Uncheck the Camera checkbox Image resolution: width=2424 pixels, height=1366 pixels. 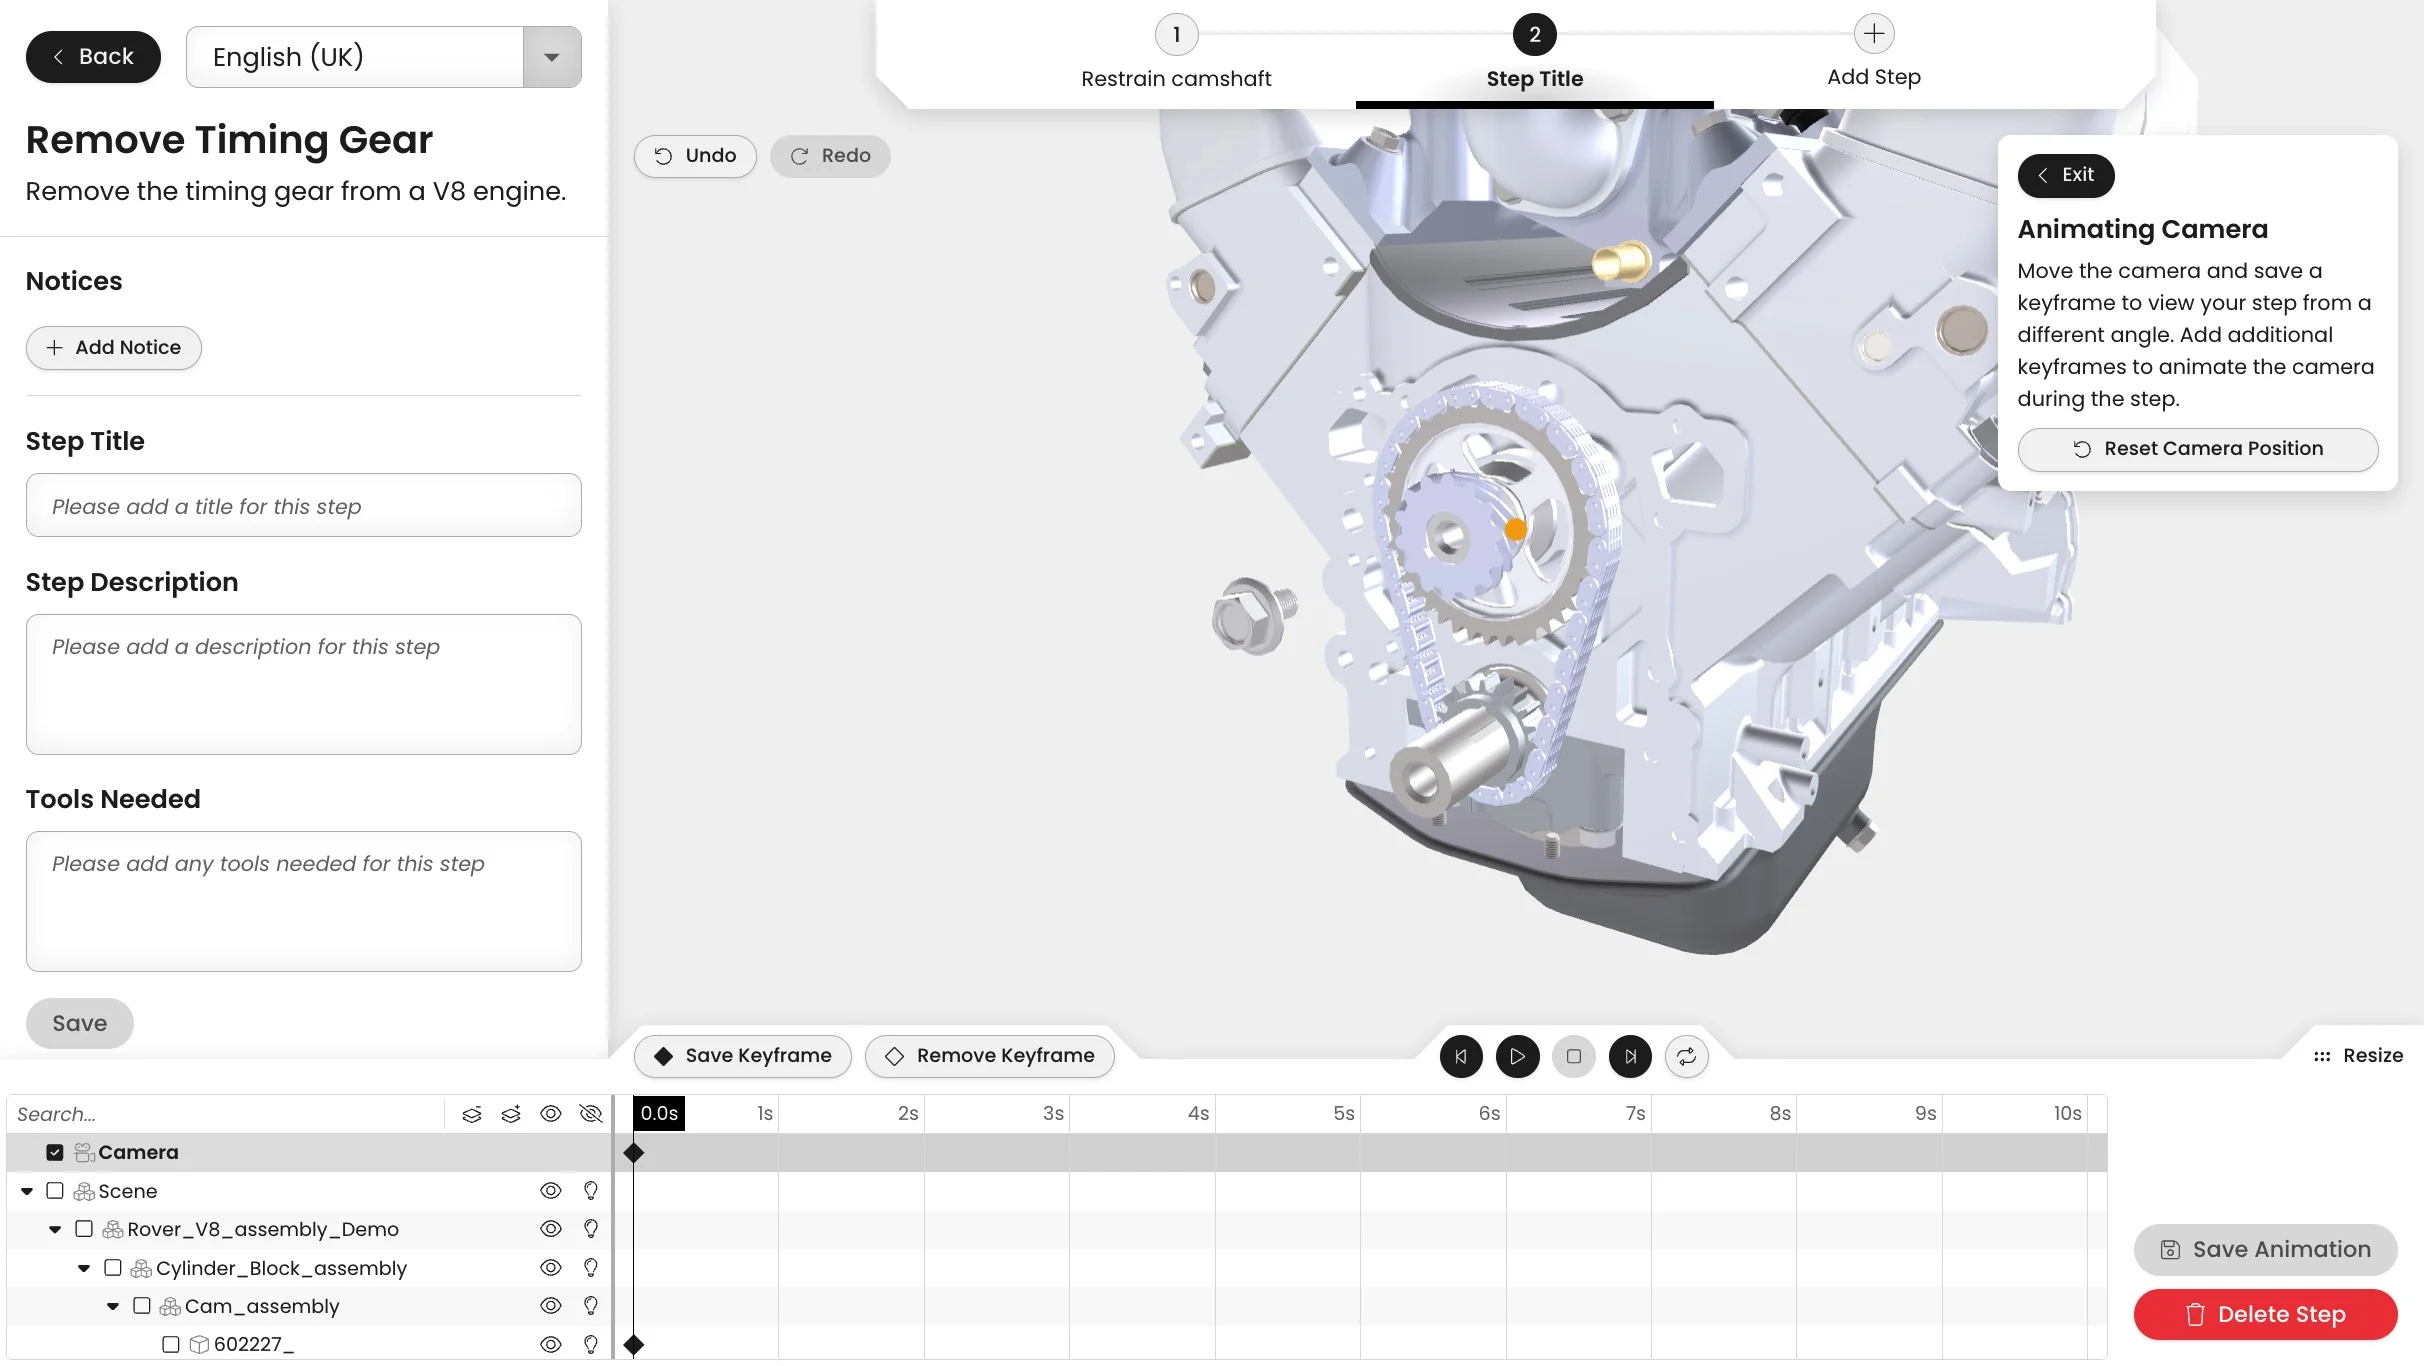tap(55, 1153)
